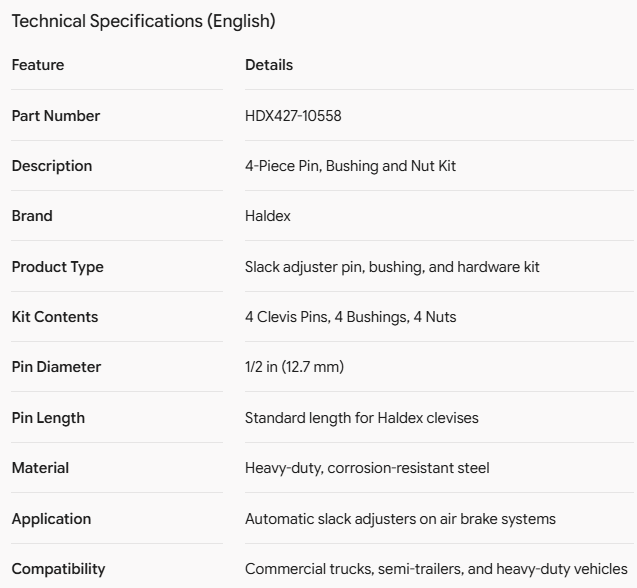Screen dimensions: 637x588
Task: Select part number value HDX427-10558
Action: [x=293, y=116]
